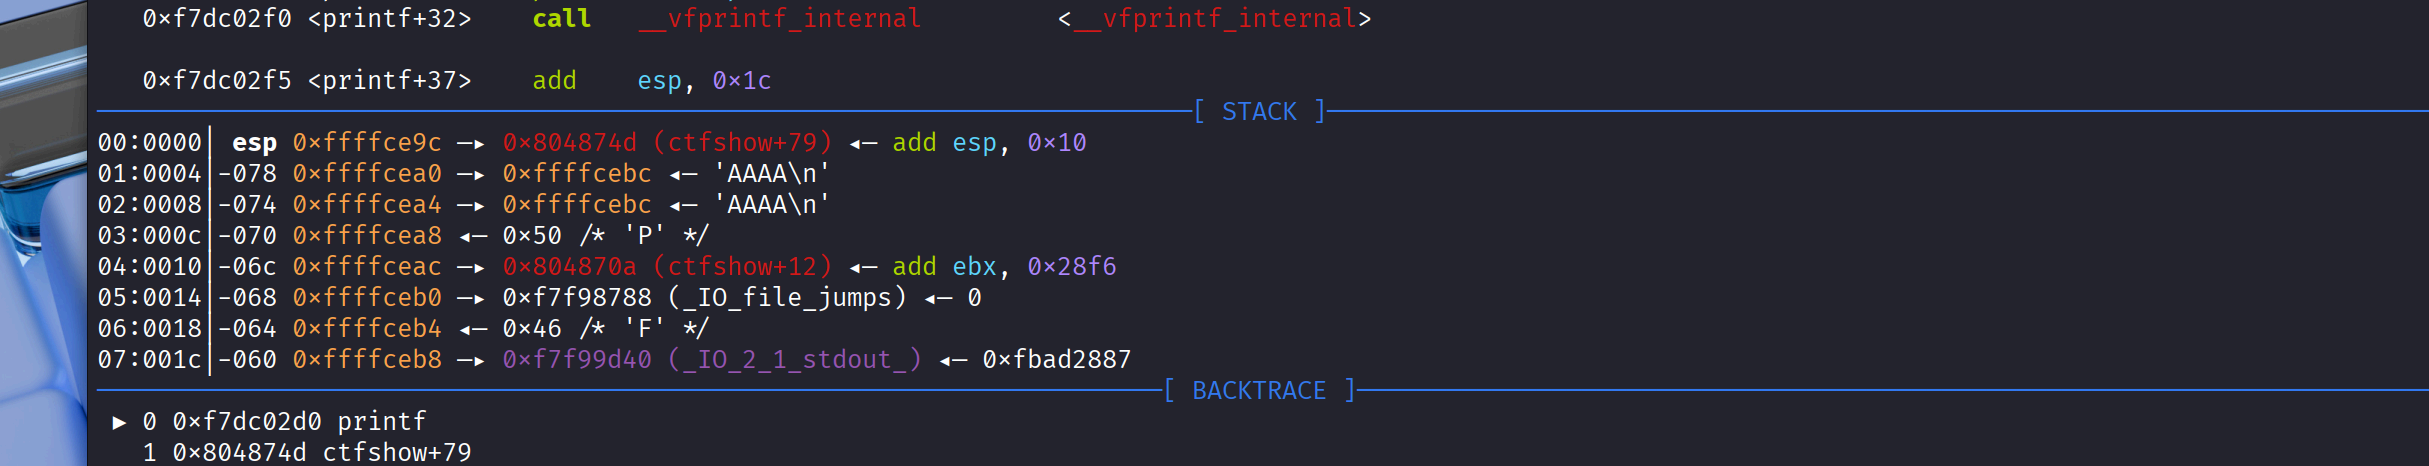The width and height of the screenshot is (2429, 466).
Task: Click the 0x46 'F' value on row 06
Action: tap(605, 328)
